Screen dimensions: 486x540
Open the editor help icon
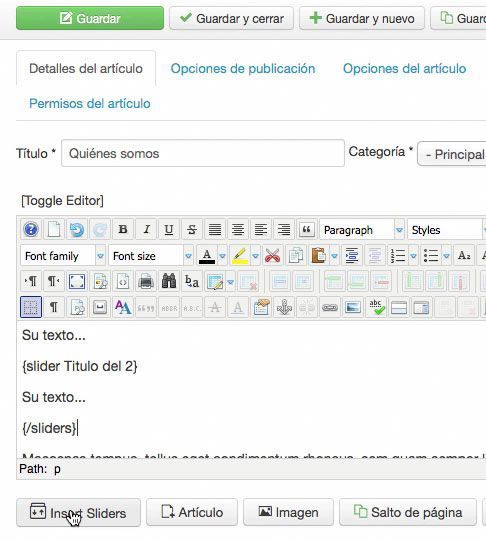[x=31, y=229]
